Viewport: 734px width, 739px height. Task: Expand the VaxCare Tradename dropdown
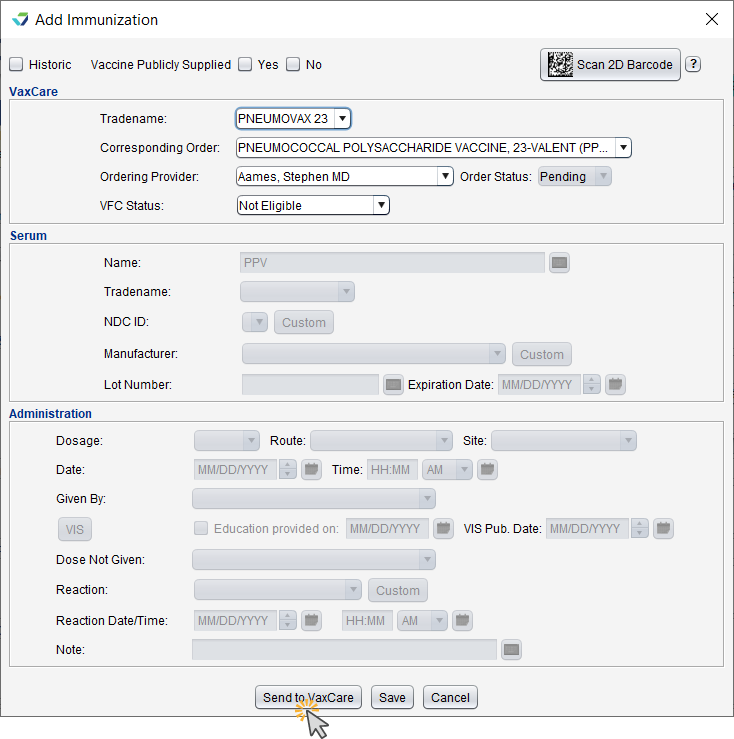click(343, 118)
